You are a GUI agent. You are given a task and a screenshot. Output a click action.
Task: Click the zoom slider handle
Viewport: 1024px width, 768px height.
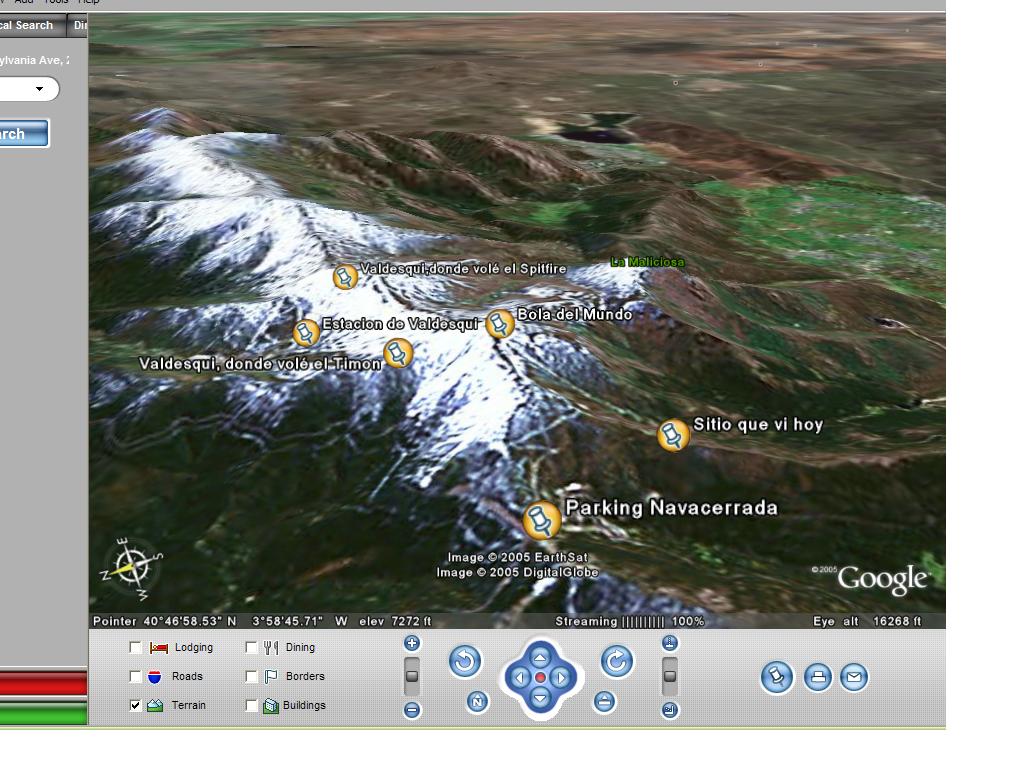pos(411,677)
